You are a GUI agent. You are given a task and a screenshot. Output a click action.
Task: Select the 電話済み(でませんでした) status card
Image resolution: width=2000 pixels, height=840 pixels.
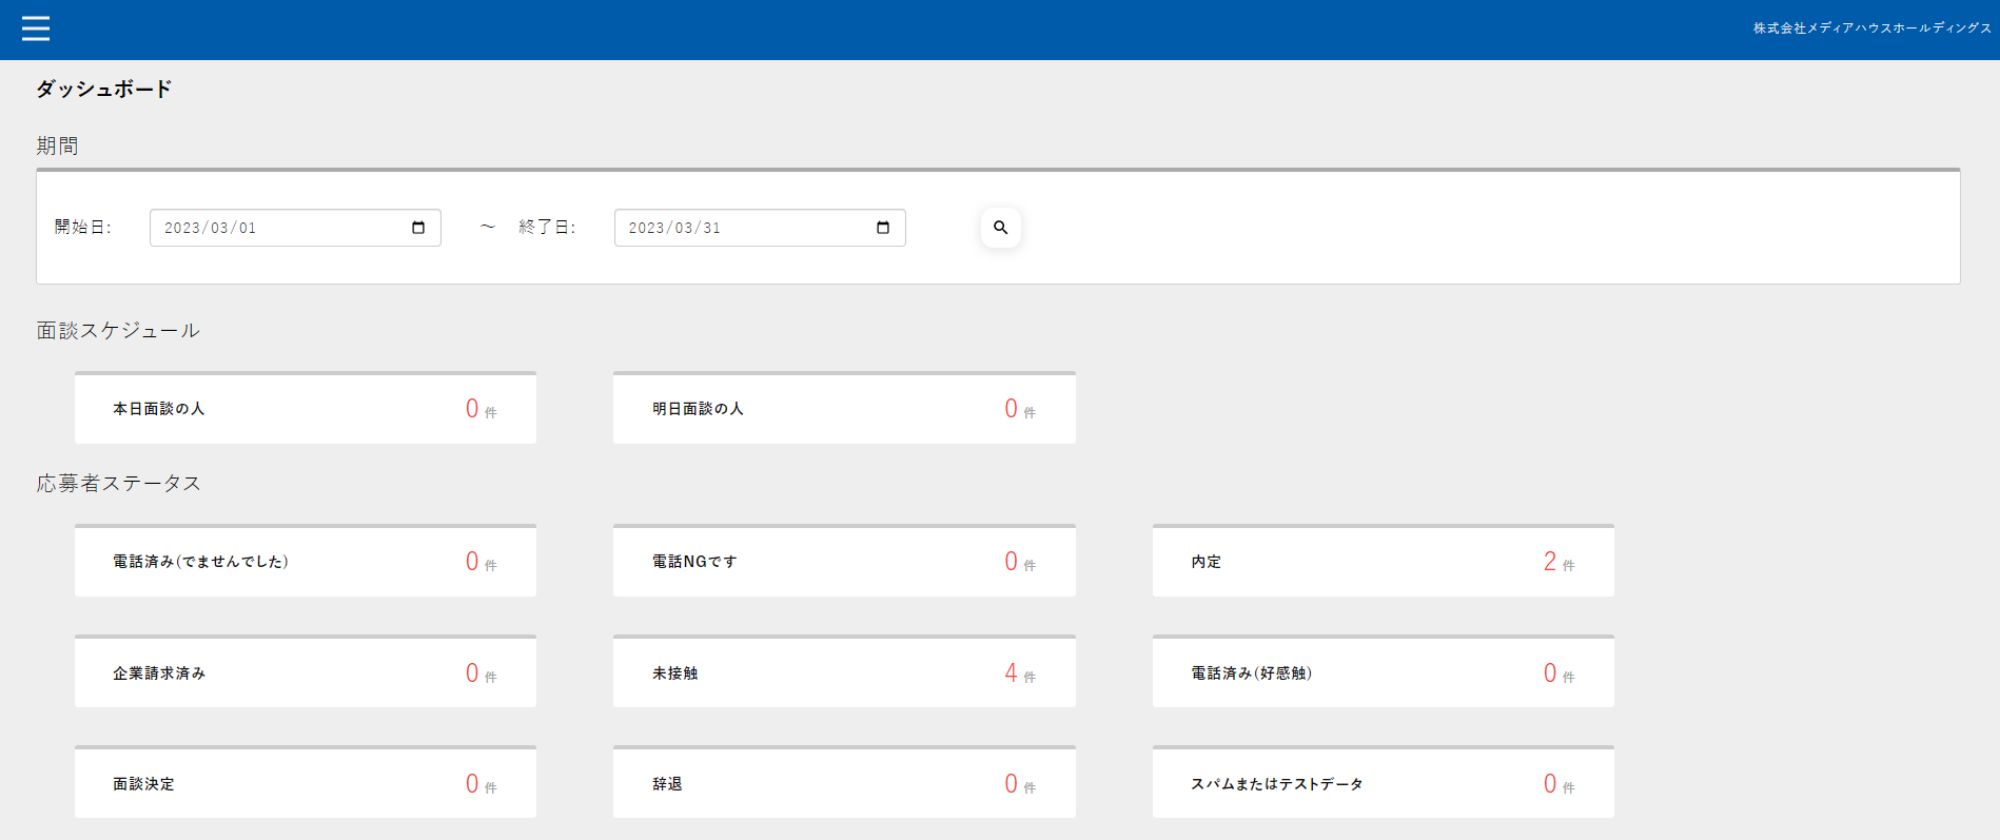pos(305,562)
